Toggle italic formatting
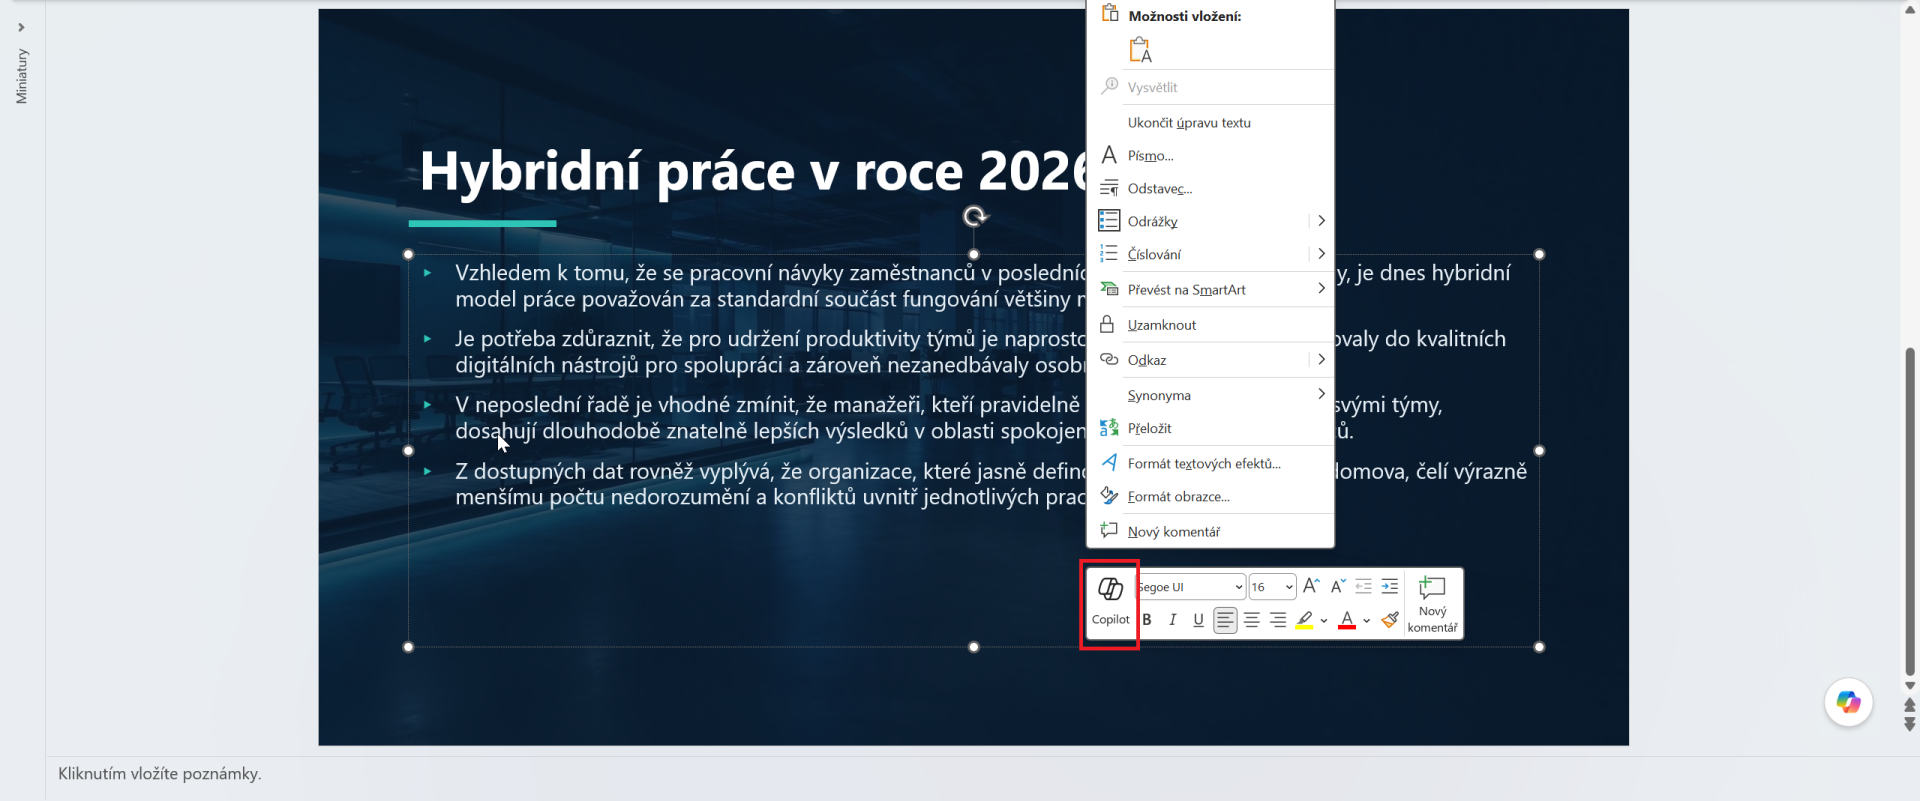 coord(1173,620)
